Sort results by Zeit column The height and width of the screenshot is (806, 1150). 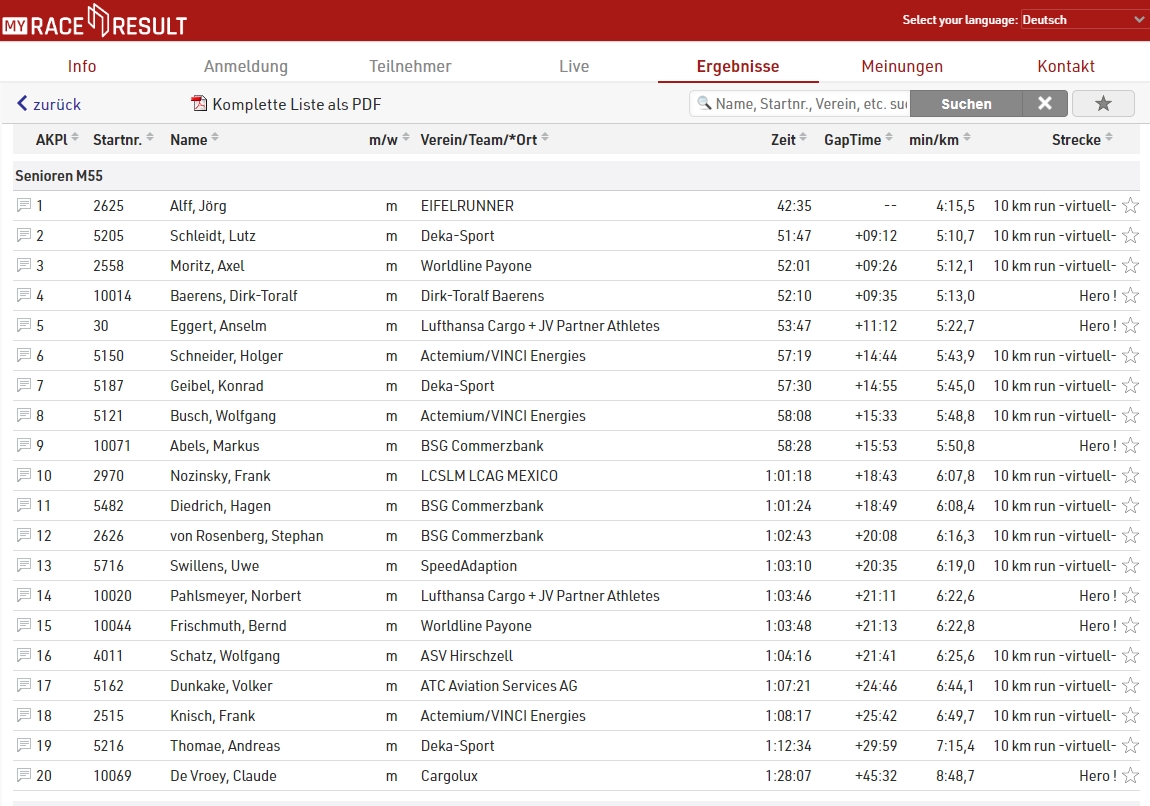[x=788, y=139]
